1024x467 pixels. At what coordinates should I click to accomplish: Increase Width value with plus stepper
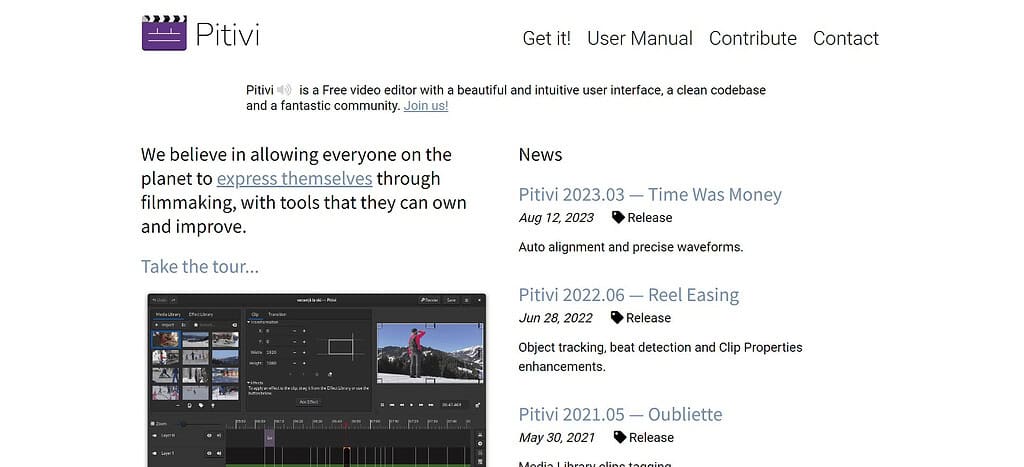click(x=304, y=352)
